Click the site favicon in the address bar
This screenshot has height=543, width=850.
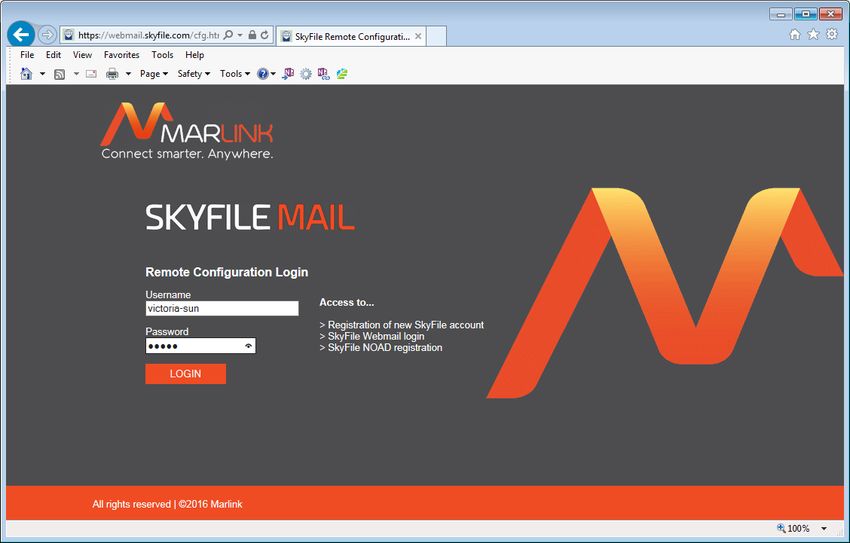[68, 35]
